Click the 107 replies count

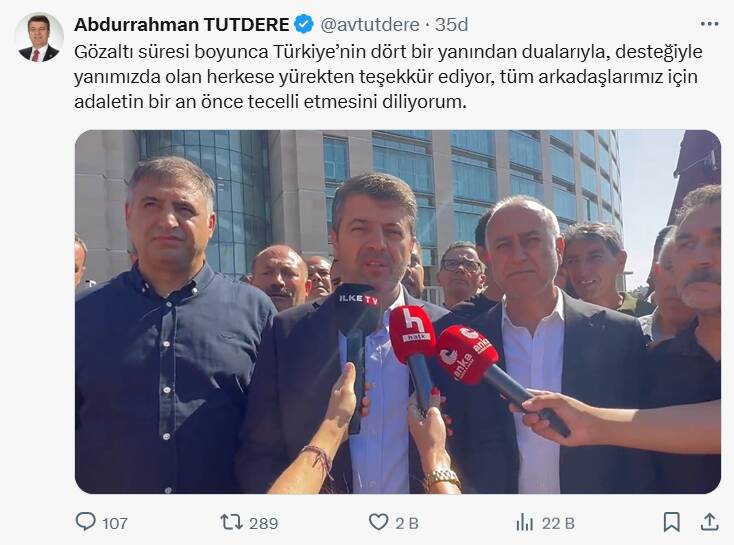click(x=115, y=523)
